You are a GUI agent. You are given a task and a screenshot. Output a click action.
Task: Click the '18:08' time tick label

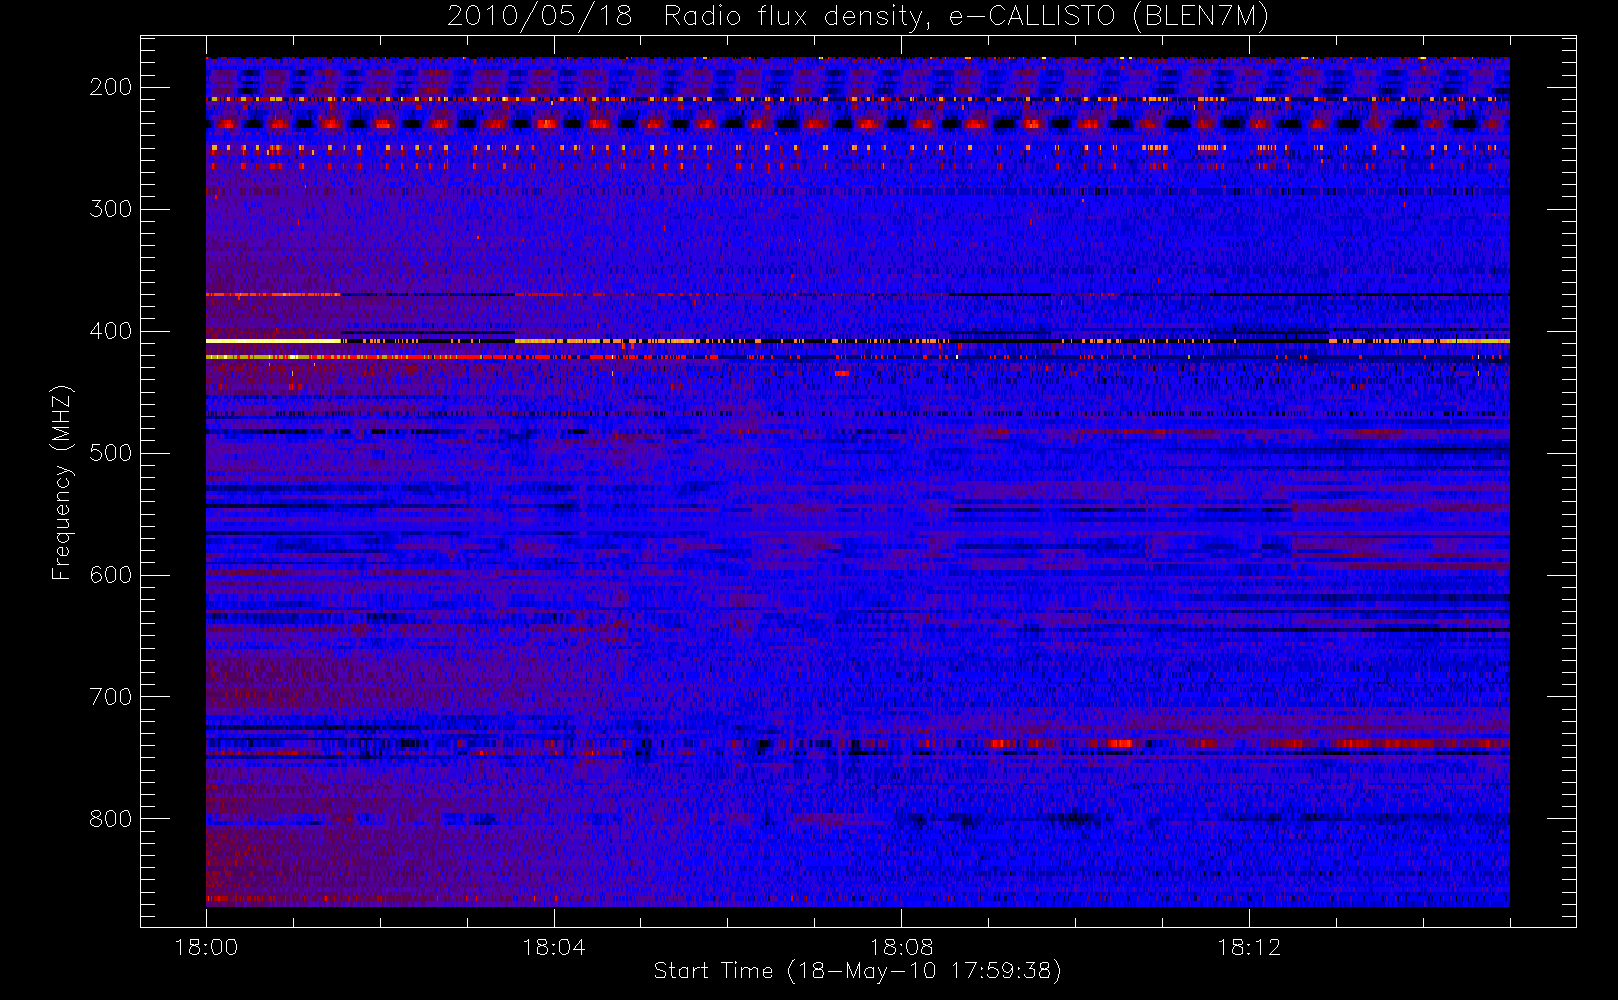tap(901, 947)
